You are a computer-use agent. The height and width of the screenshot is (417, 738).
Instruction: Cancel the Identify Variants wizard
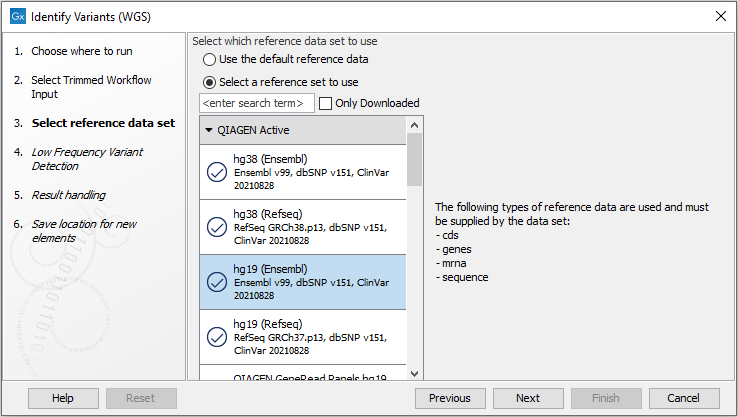point(684,398)
